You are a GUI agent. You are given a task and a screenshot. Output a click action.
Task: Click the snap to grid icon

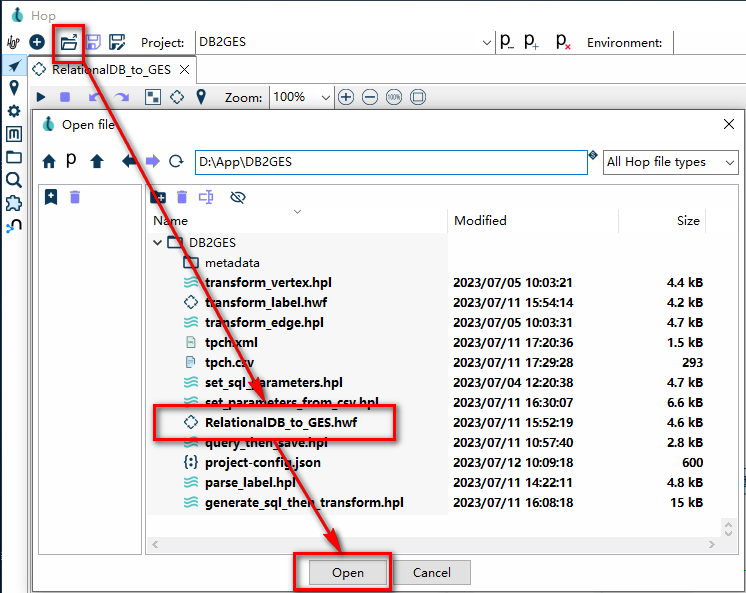(153, 97)
